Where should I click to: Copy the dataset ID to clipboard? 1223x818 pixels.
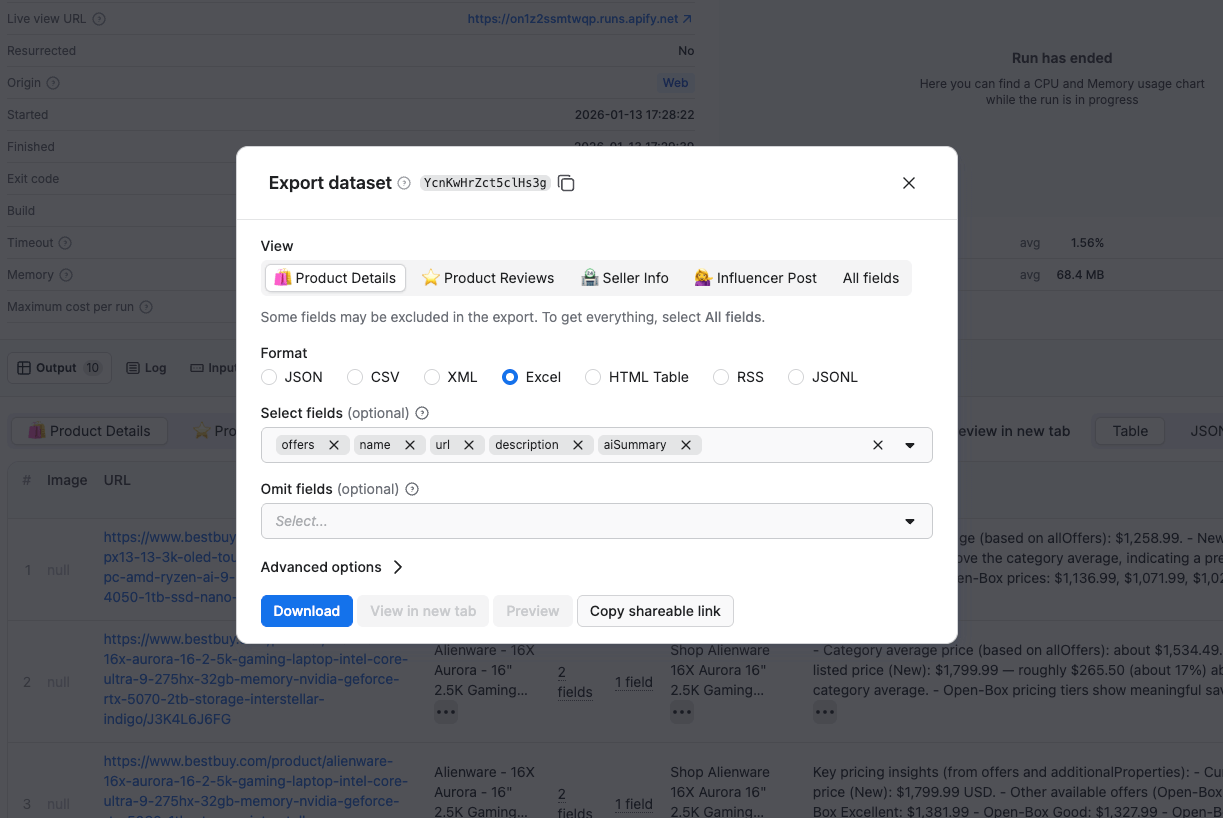566,183
